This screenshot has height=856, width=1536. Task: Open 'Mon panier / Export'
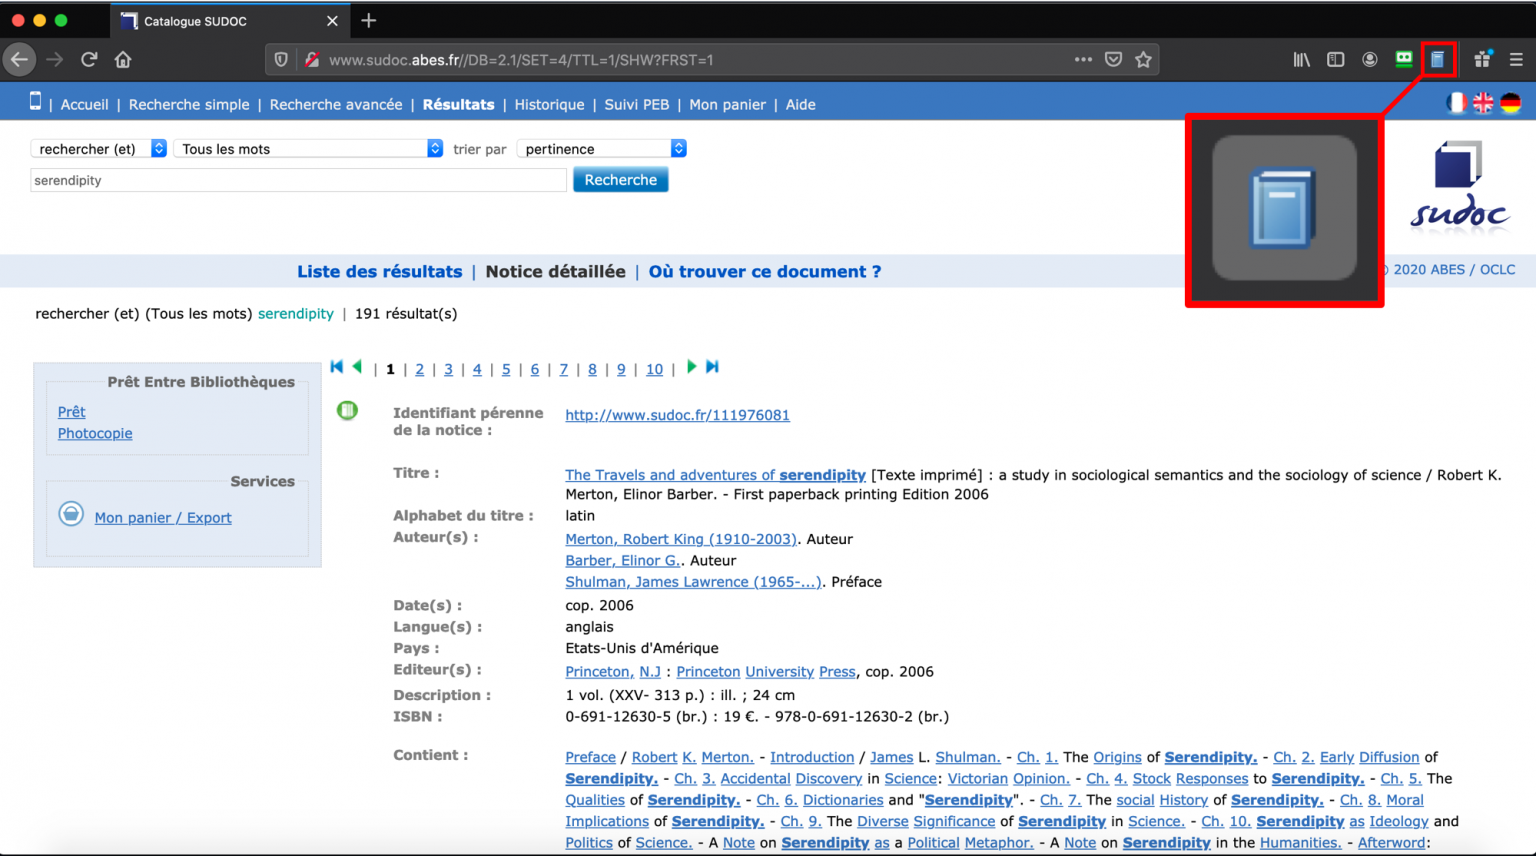[x=163, y=517]
